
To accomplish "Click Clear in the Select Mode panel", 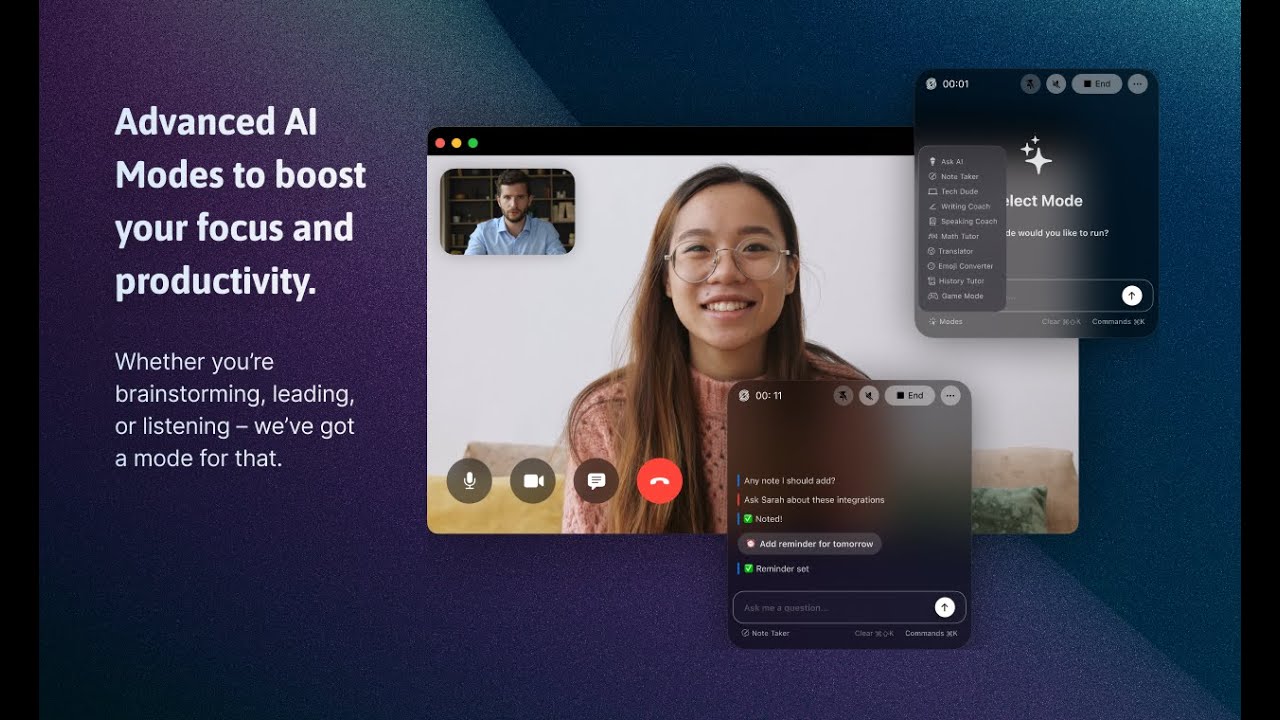I will pyautogui.click(x=1061, y=322).
